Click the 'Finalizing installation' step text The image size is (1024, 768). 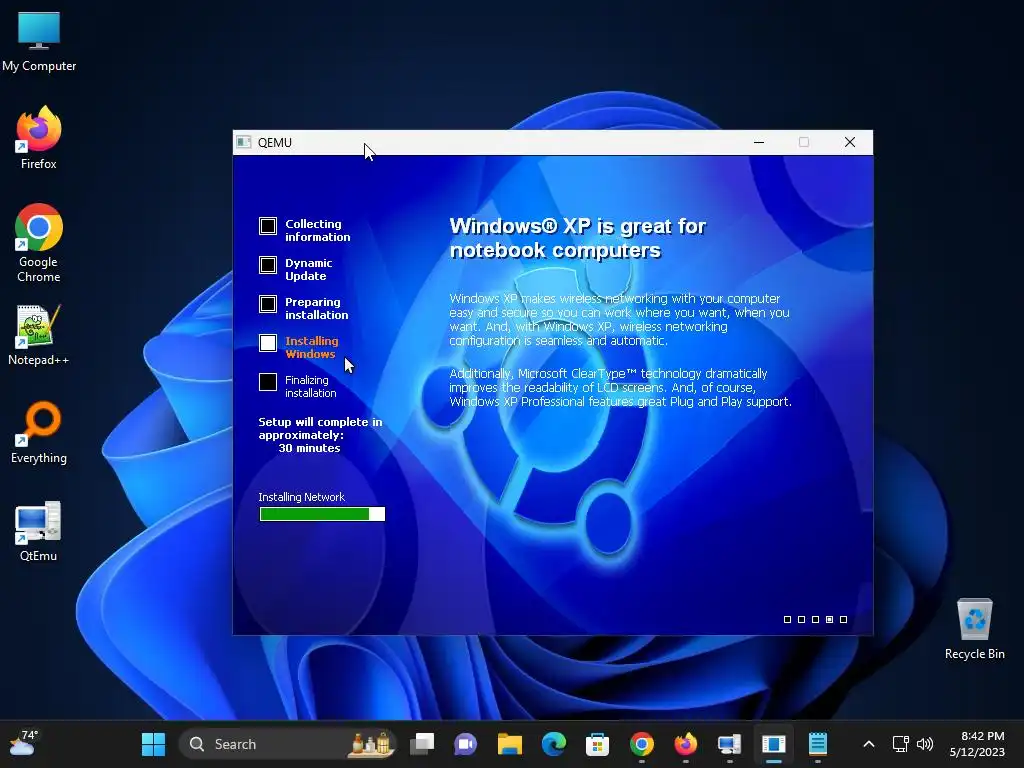(x=311, y=387)
